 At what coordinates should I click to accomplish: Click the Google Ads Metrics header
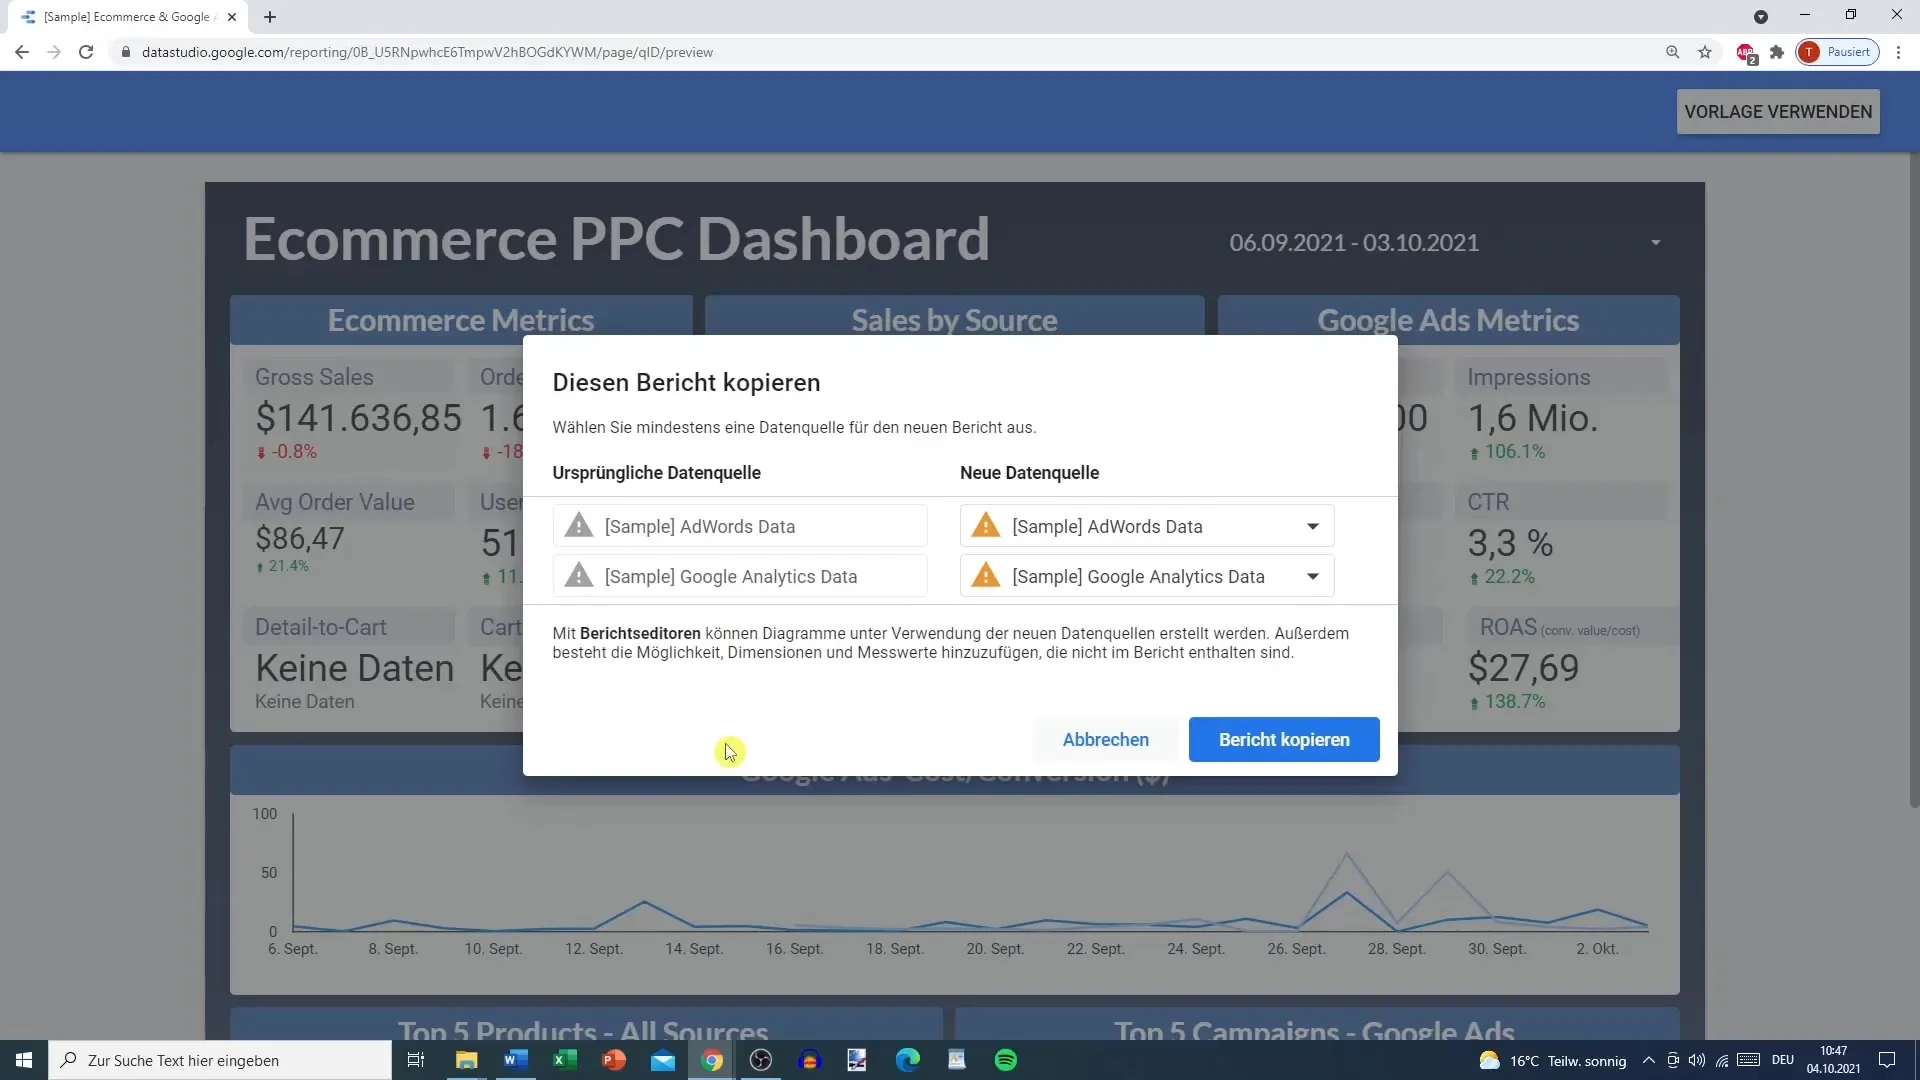(x=1448, y=320)
